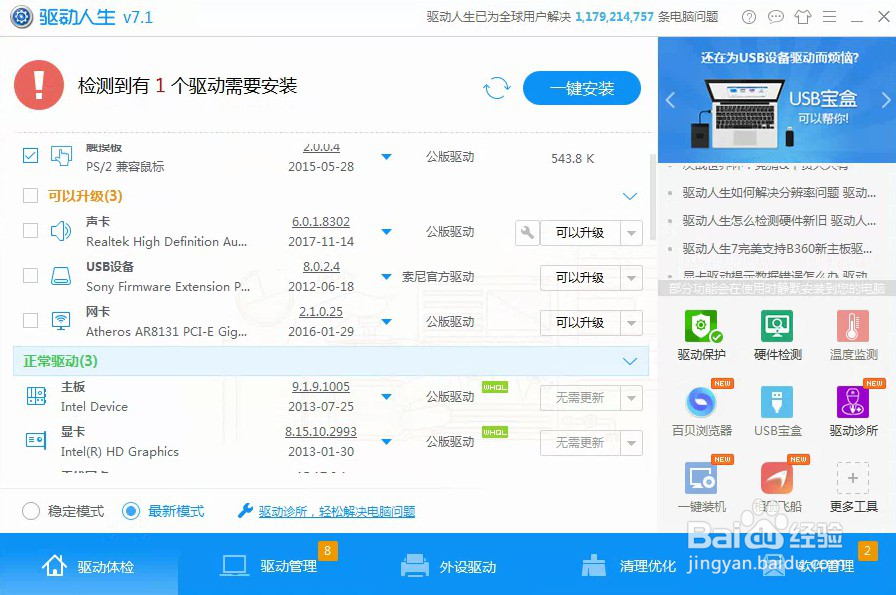896x595 pixels.
Task: Open version dropdown for USB设备 8.0.2.4
Action: pyautogui.click(x=387, y=277)
